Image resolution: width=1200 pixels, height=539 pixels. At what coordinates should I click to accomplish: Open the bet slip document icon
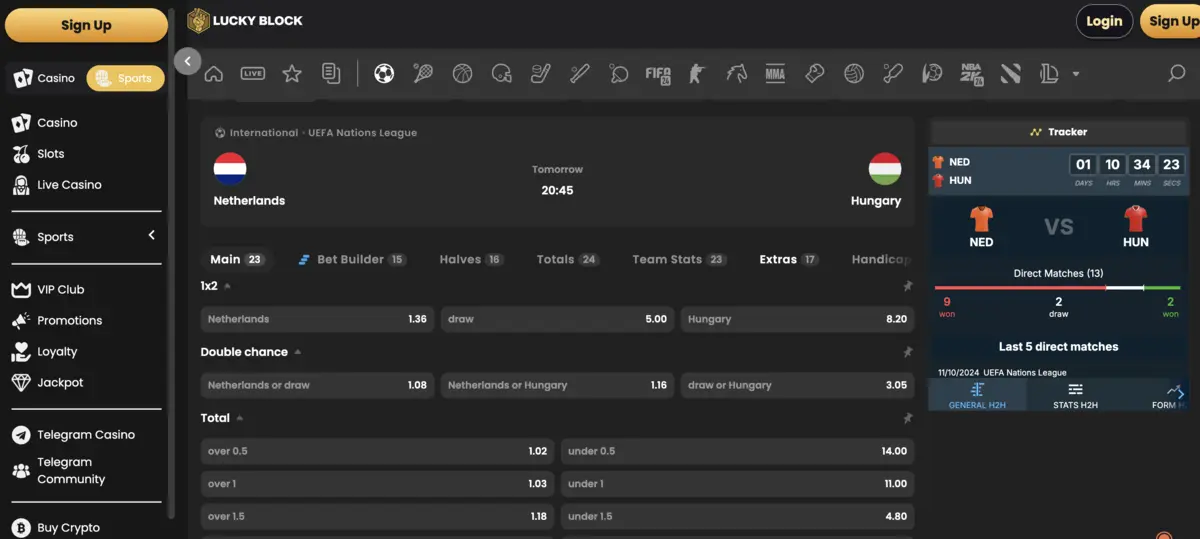click(331, 73)
